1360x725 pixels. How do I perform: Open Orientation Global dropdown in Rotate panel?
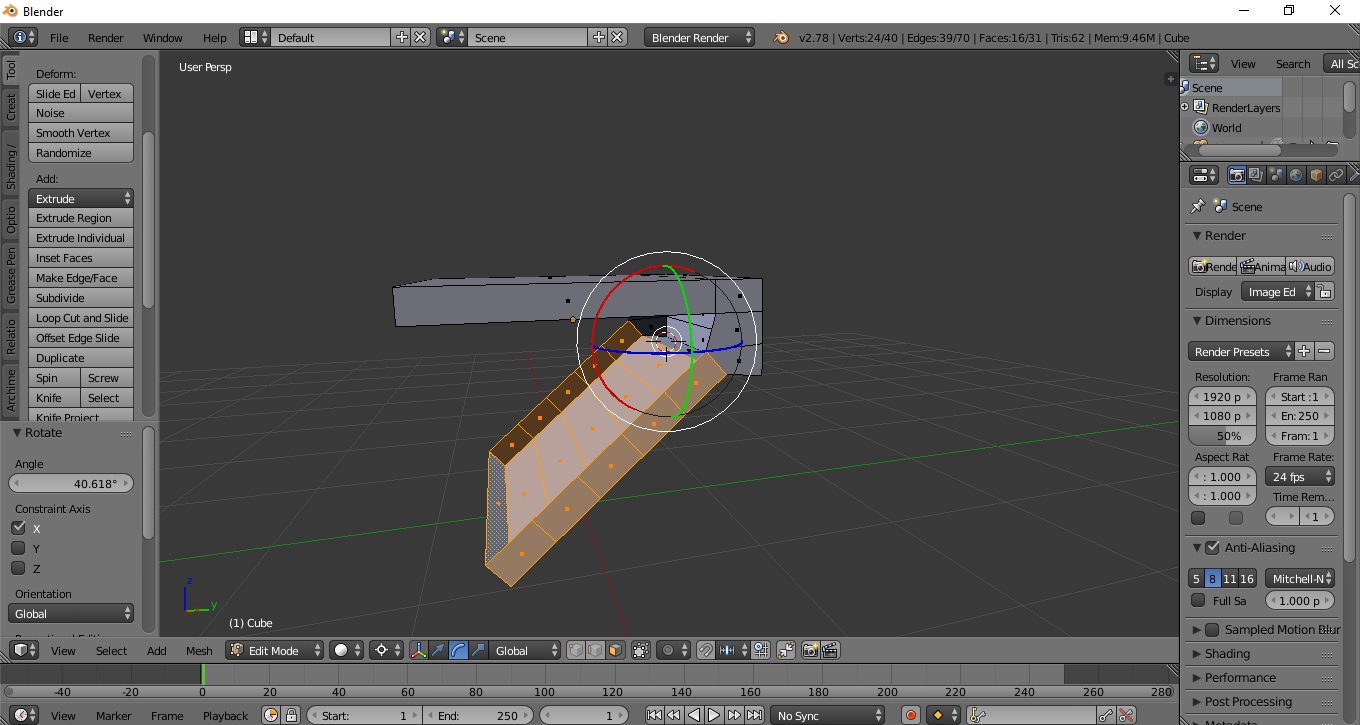tap(72, 613)
